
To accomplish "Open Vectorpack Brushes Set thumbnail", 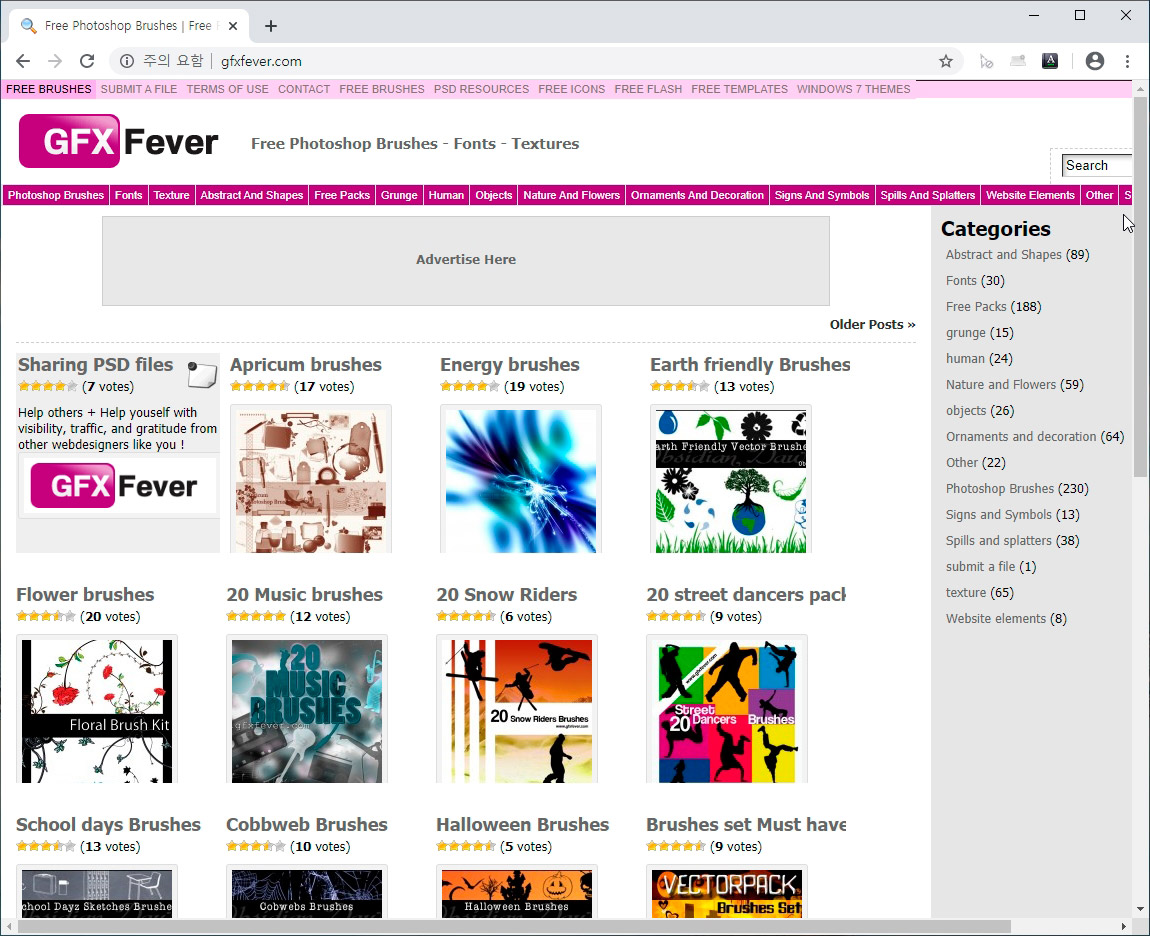I will [727, 892].
